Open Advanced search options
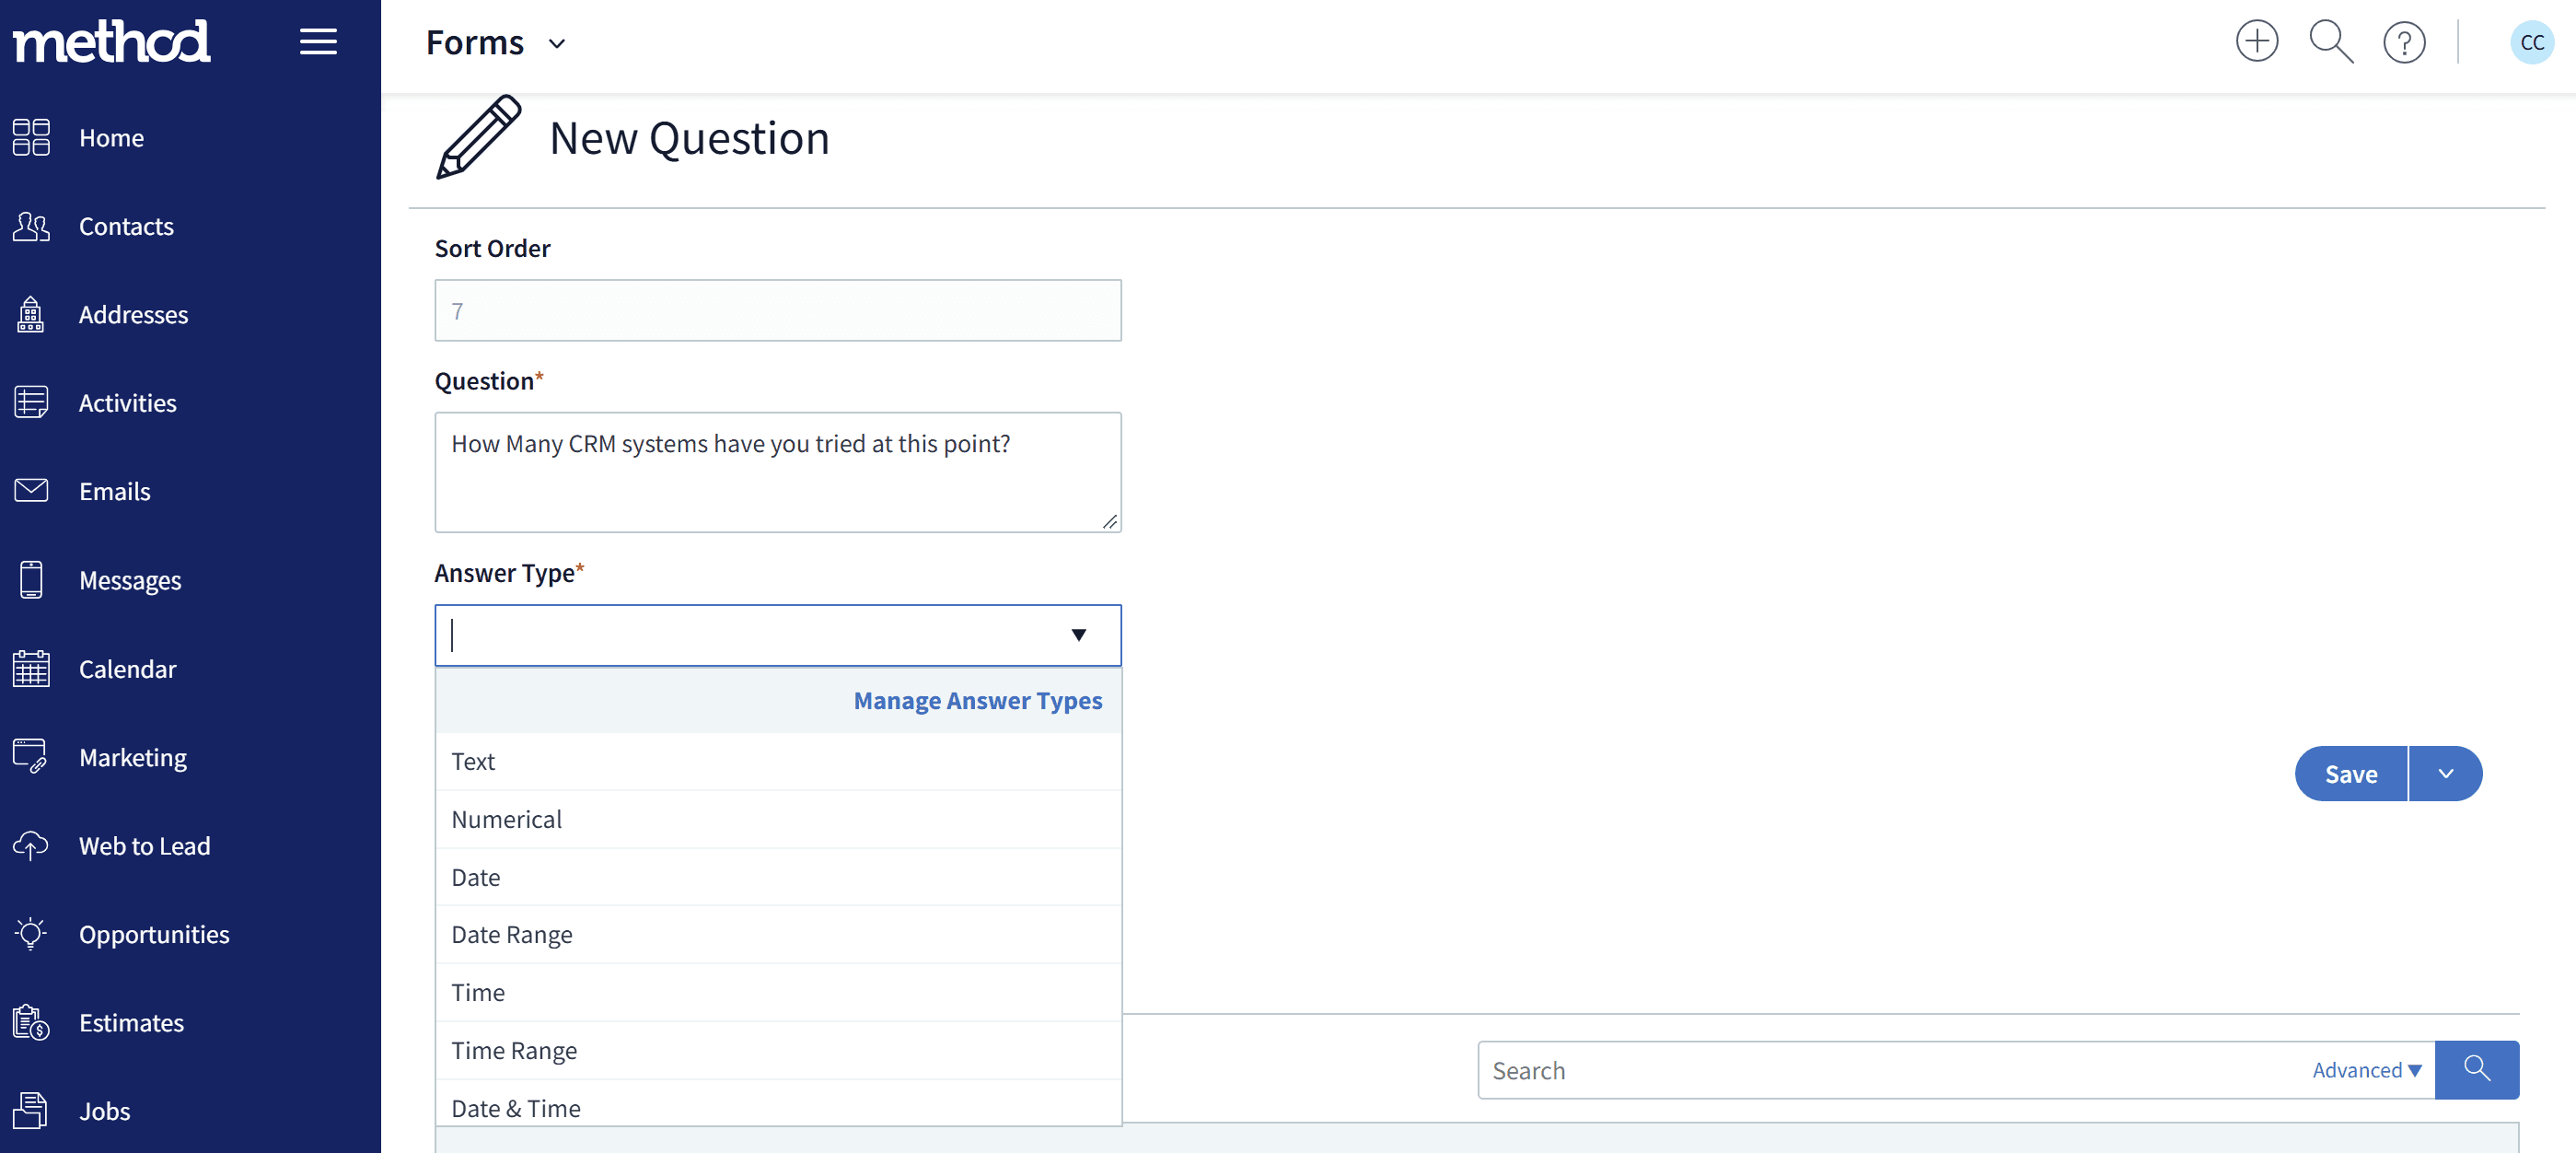 click(x=2366, y=1070)
